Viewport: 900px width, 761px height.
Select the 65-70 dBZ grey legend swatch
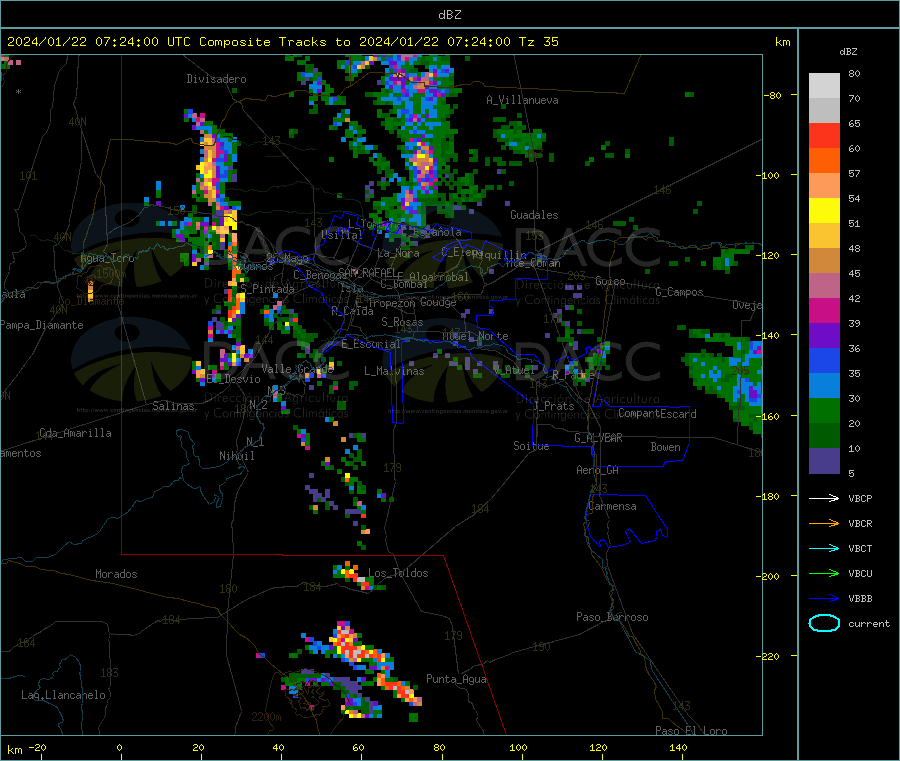point(824,111)
